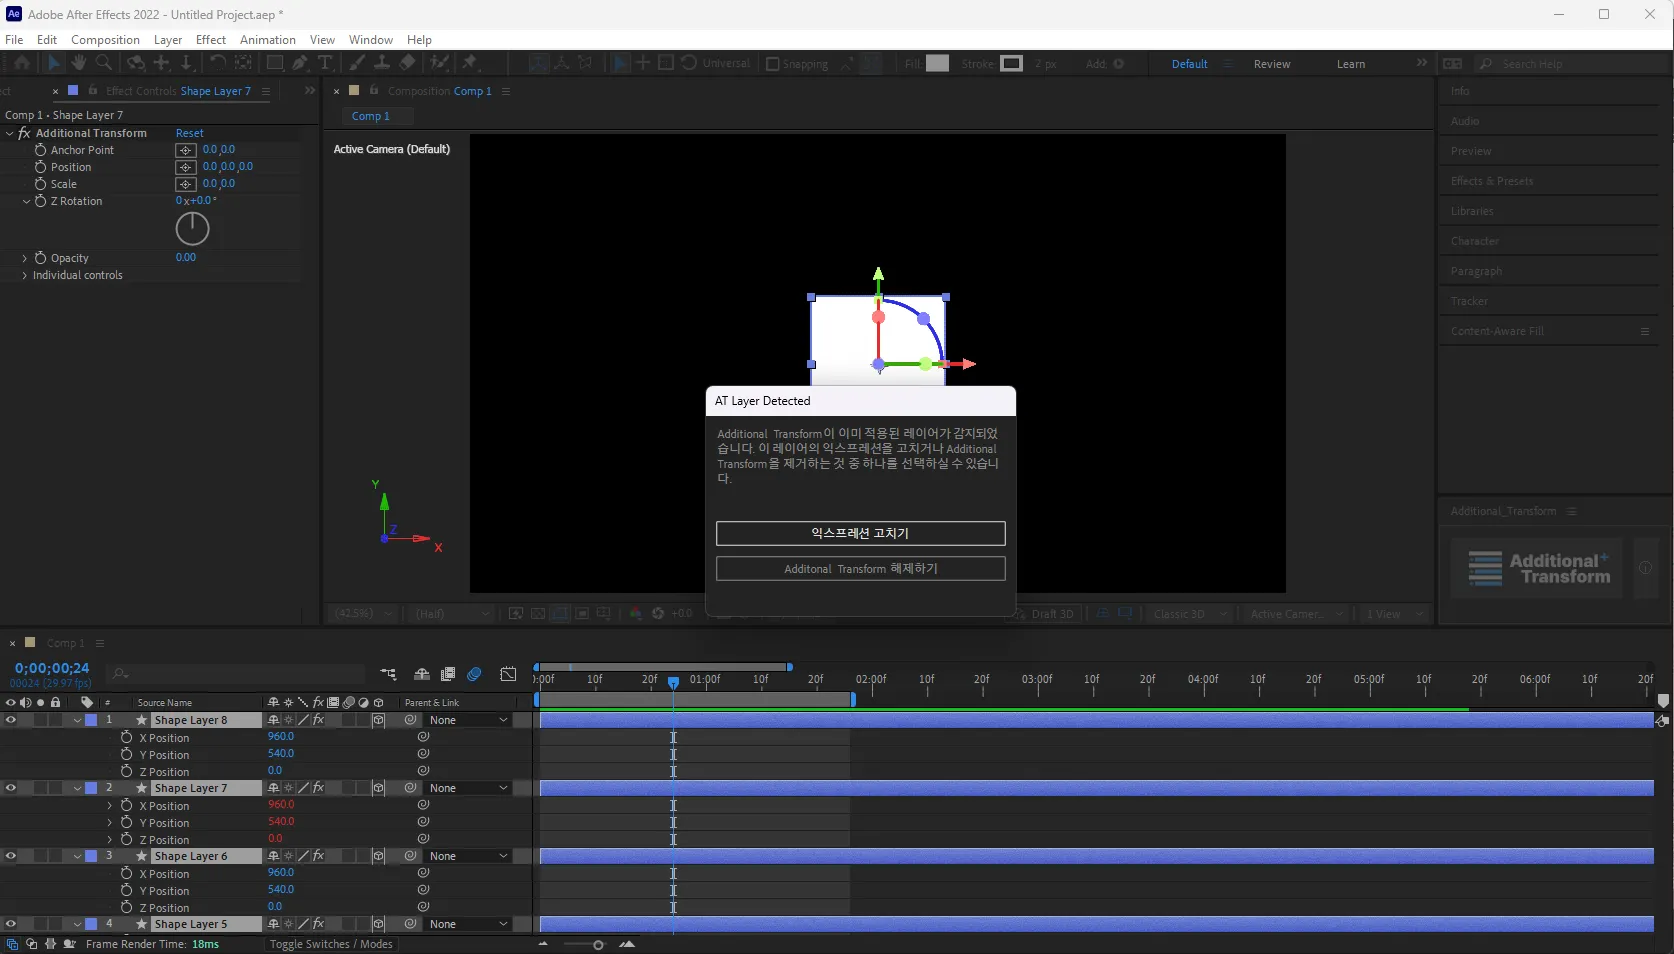The image size is (1674, 954).
Task: Hide Shape Layer 8 with eye icon
Action: click(11, 720)
